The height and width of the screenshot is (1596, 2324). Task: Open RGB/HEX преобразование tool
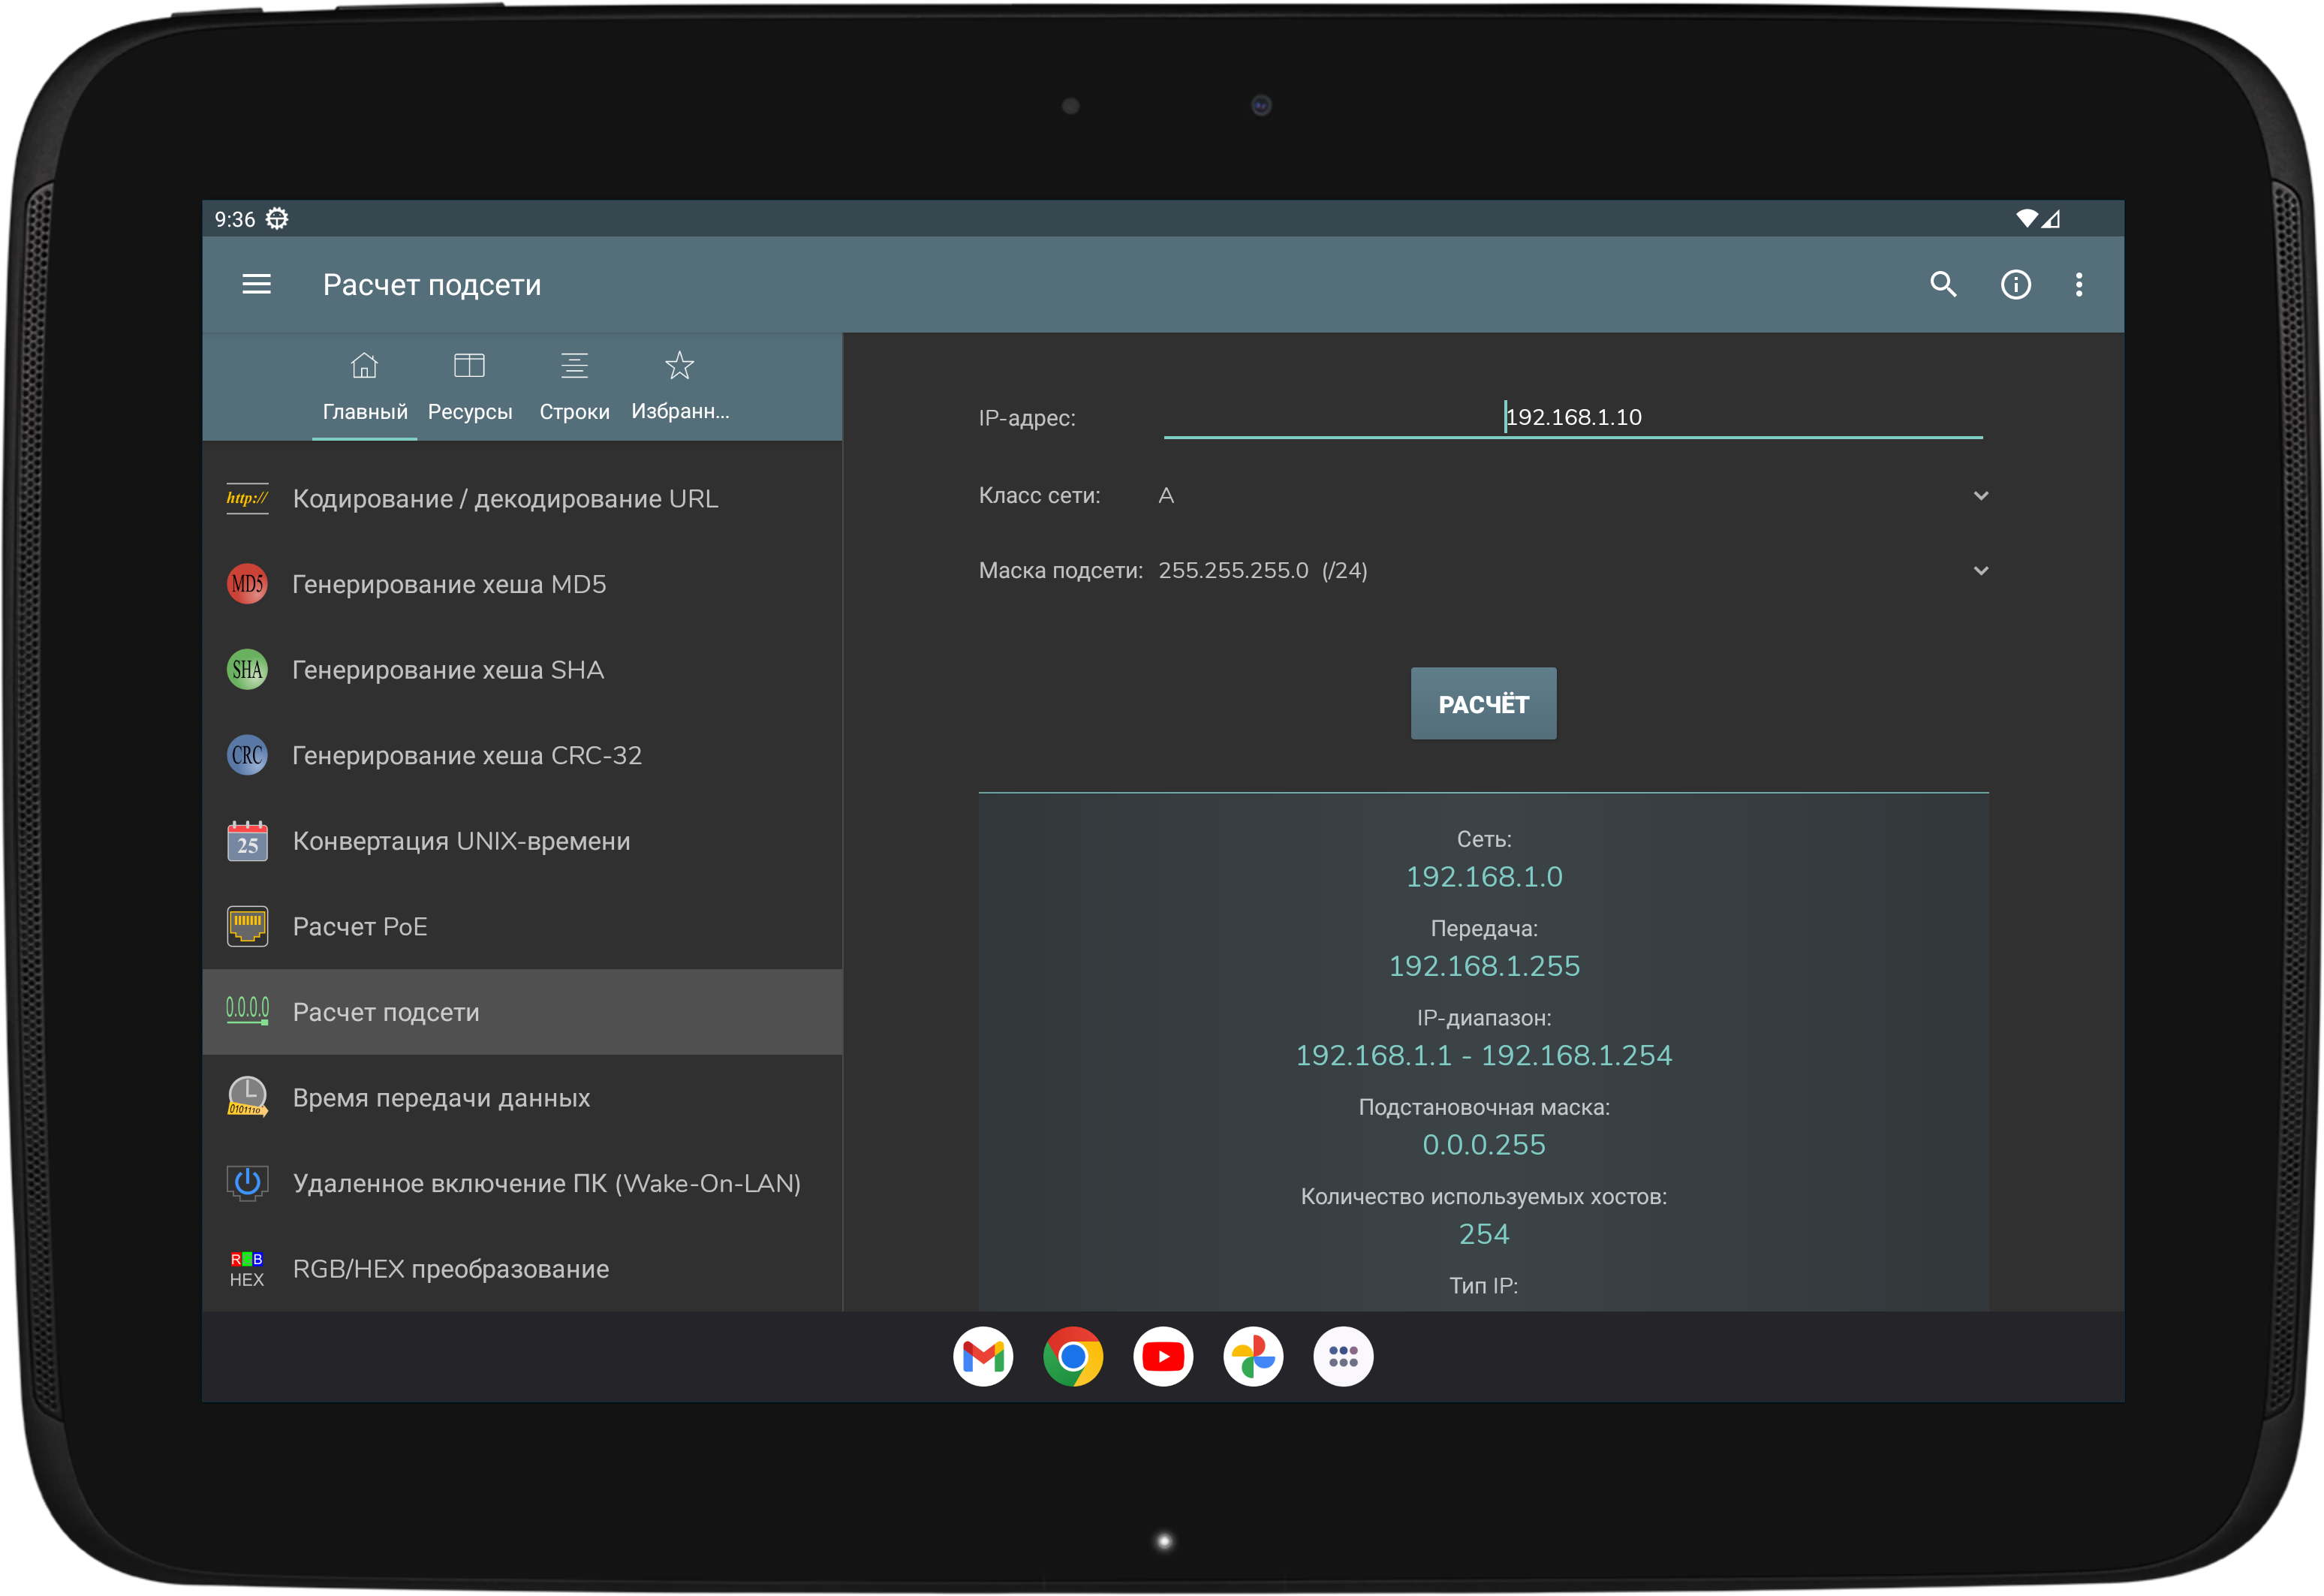point(522,1269)
